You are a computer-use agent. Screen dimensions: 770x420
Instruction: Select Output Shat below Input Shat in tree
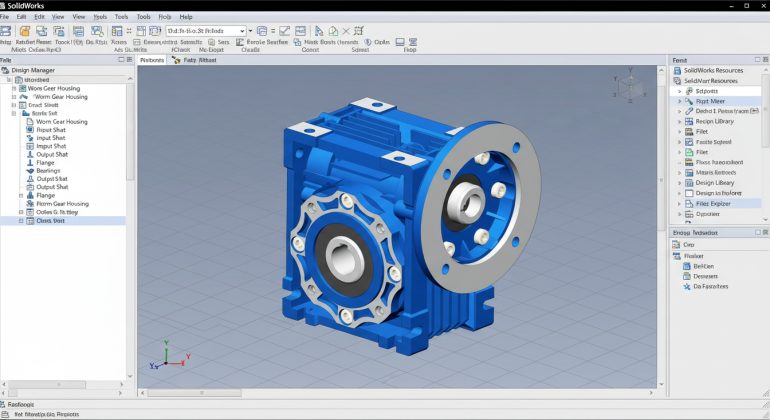tap(52, 154)
